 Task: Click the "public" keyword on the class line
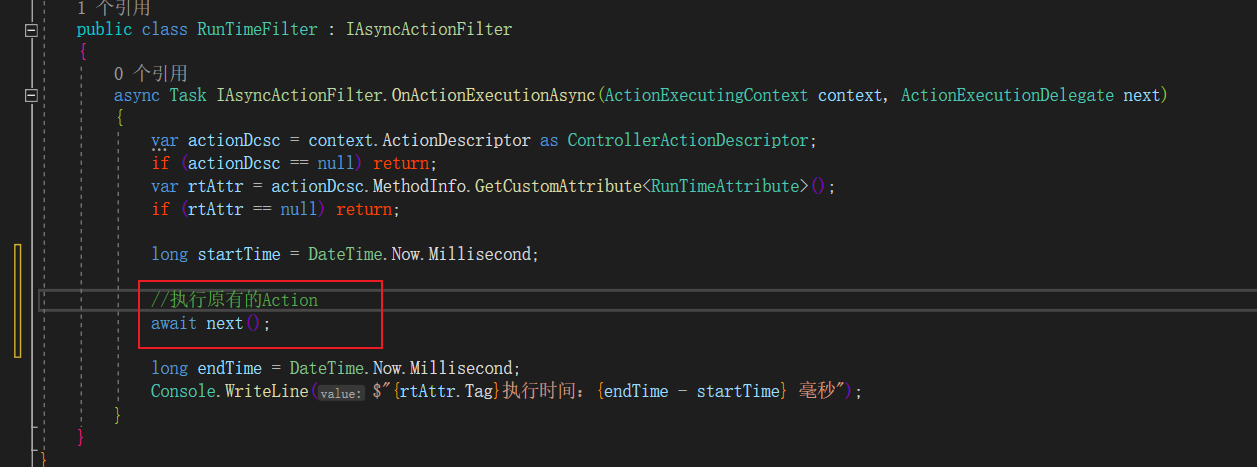(104, 30)
